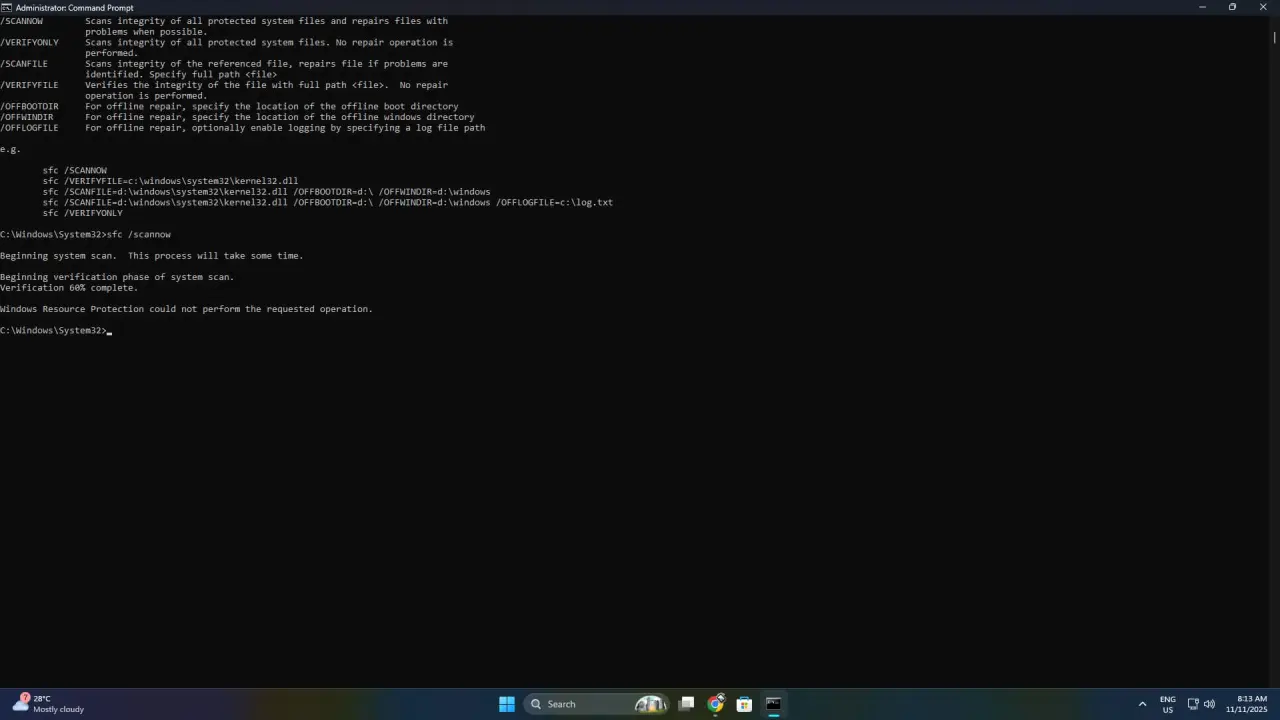Image resolution: width=1280 pixels, height=720 pixels.
Task: Restore down the Command Prompt window
Action: pos(1232,7)
